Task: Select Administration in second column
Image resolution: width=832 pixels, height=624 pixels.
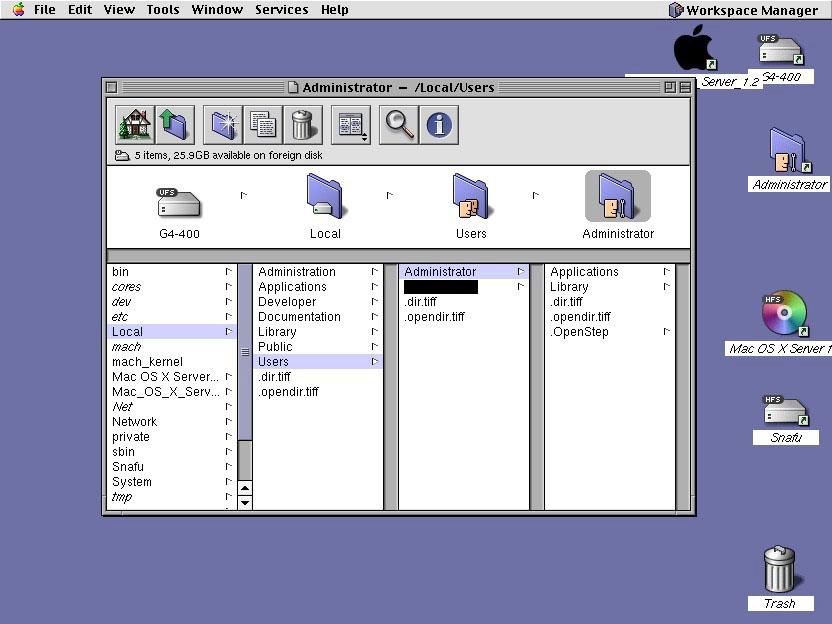Action: point(318,272)
